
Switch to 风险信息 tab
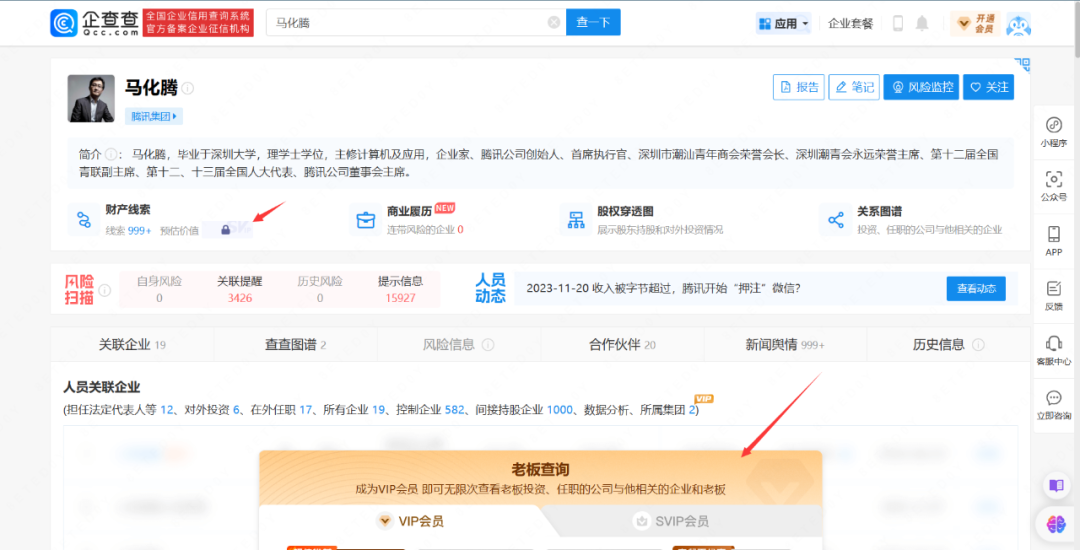[x=459, y=344]
